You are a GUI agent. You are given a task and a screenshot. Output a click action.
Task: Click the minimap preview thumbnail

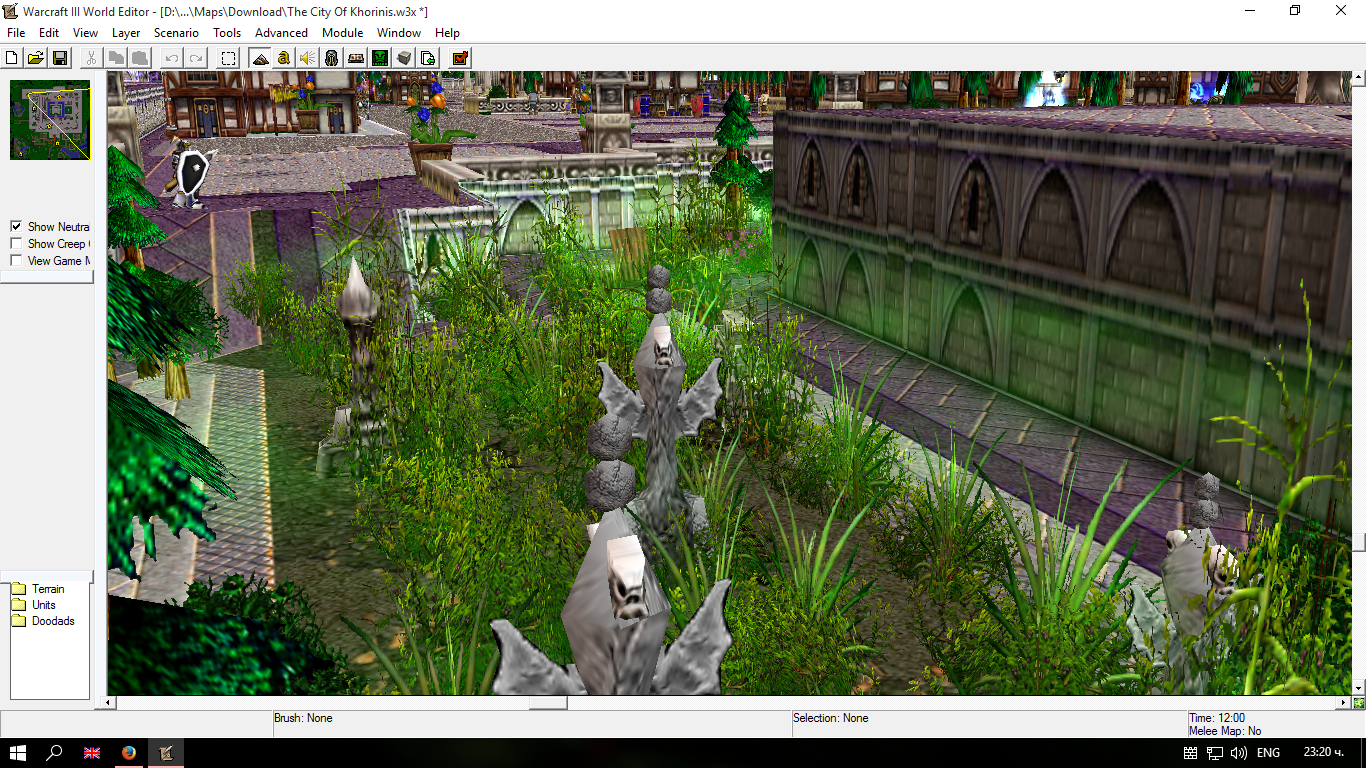click(50, 120)
